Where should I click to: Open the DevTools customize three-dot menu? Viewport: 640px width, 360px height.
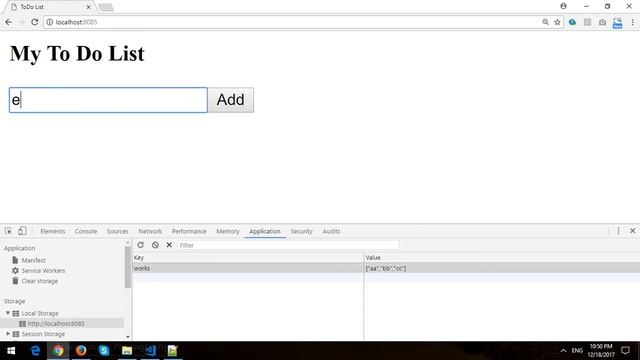pyautogui.click(x=618, y=231)
